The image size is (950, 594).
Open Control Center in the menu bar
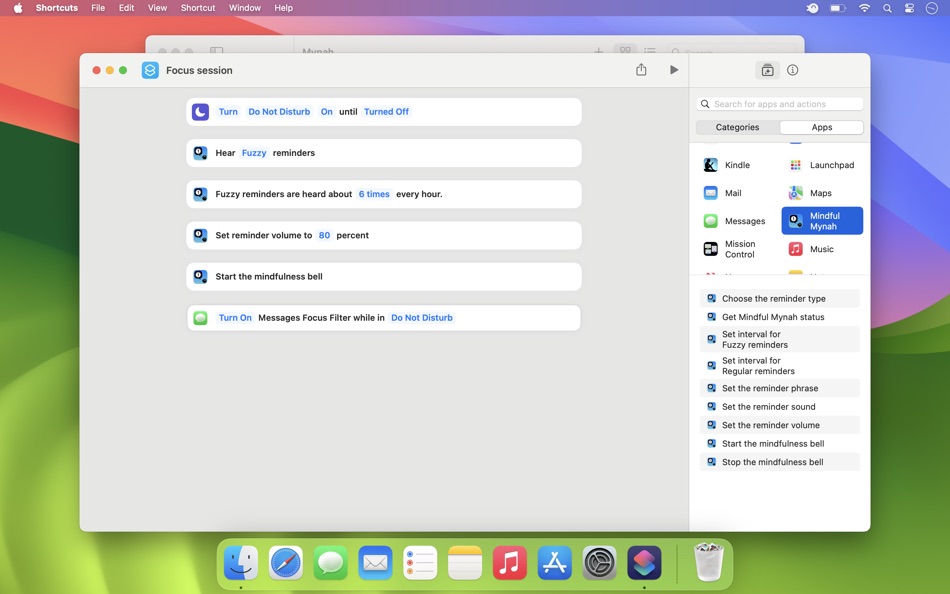(x=909, y=8)
